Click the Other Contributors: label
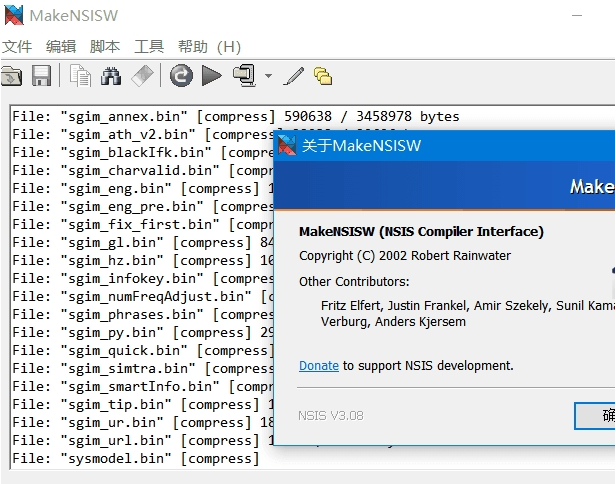Viewport: 616px width, 484px height. 354,282
